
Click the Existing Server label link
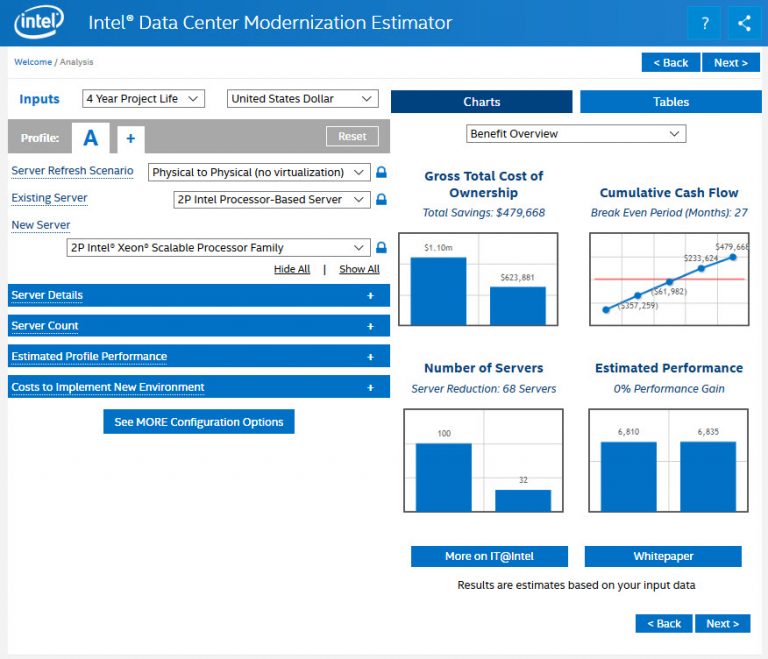49,198
